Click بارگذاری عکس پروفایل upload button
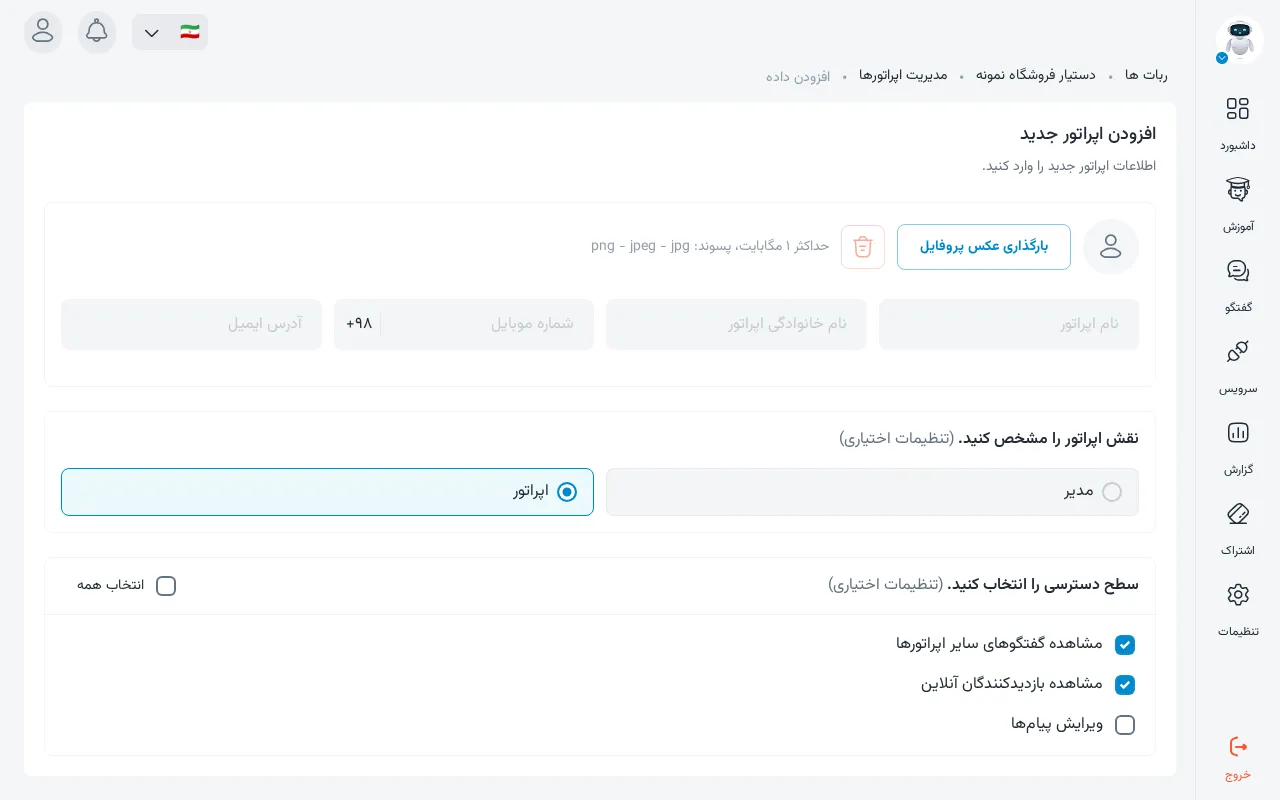The image size is (1280, 800). point(984,247)
